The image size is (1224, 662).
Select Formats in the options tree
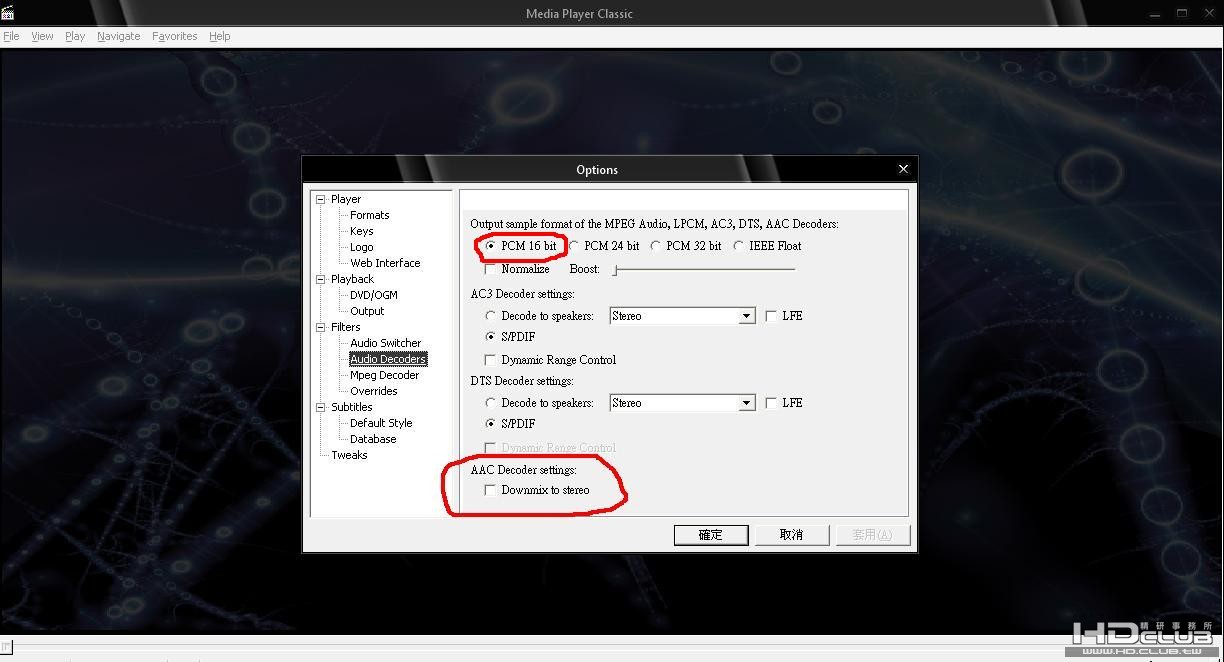pyautogui.click(x=369, y=215)
